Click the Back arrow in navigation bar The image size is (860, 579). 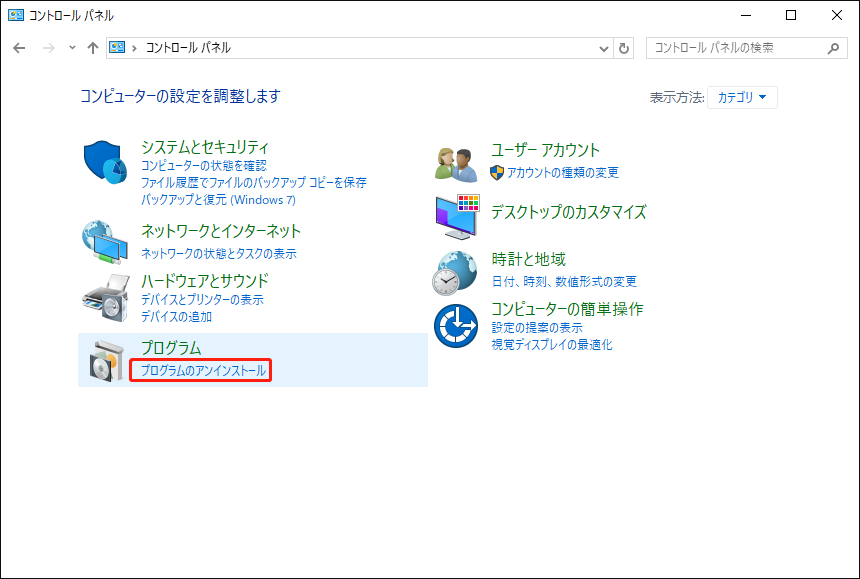click(19, 48)
